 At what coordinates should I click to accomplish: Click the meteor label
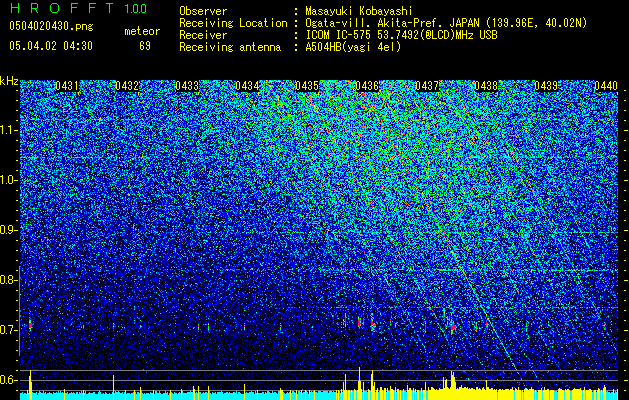coord(142,31)
